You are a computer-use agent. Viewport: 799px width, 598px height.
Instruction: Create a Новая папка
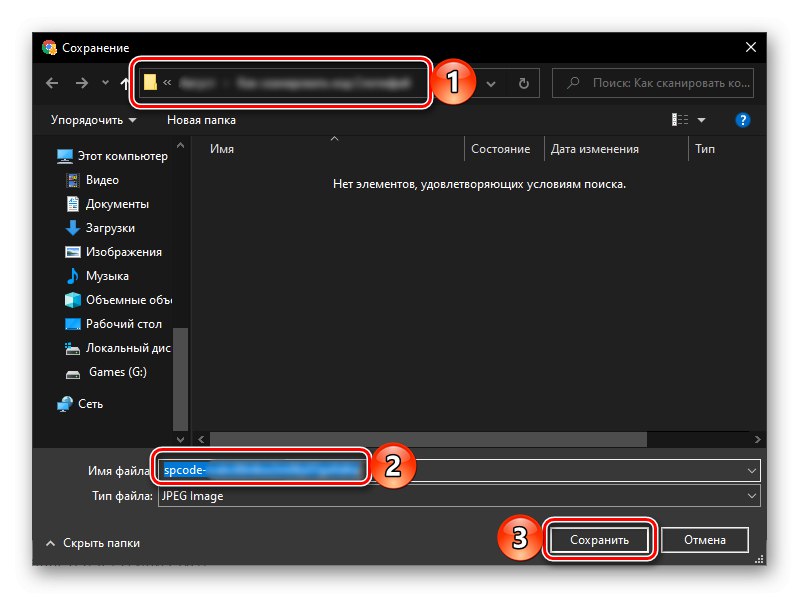[201, 120]
